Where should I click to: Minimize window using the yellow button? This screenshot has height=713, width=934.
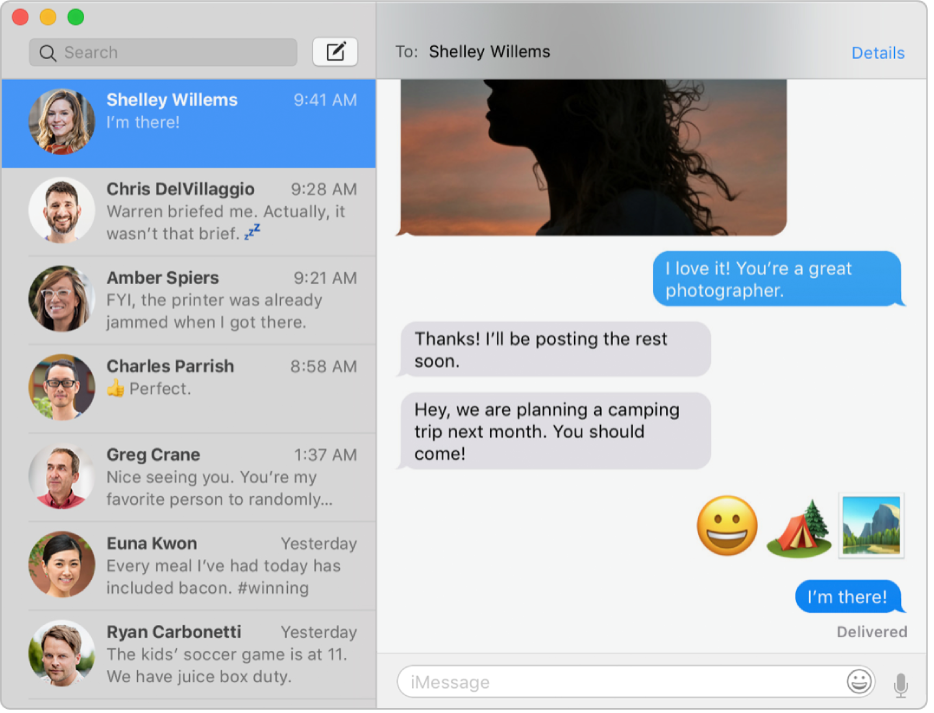48,17
